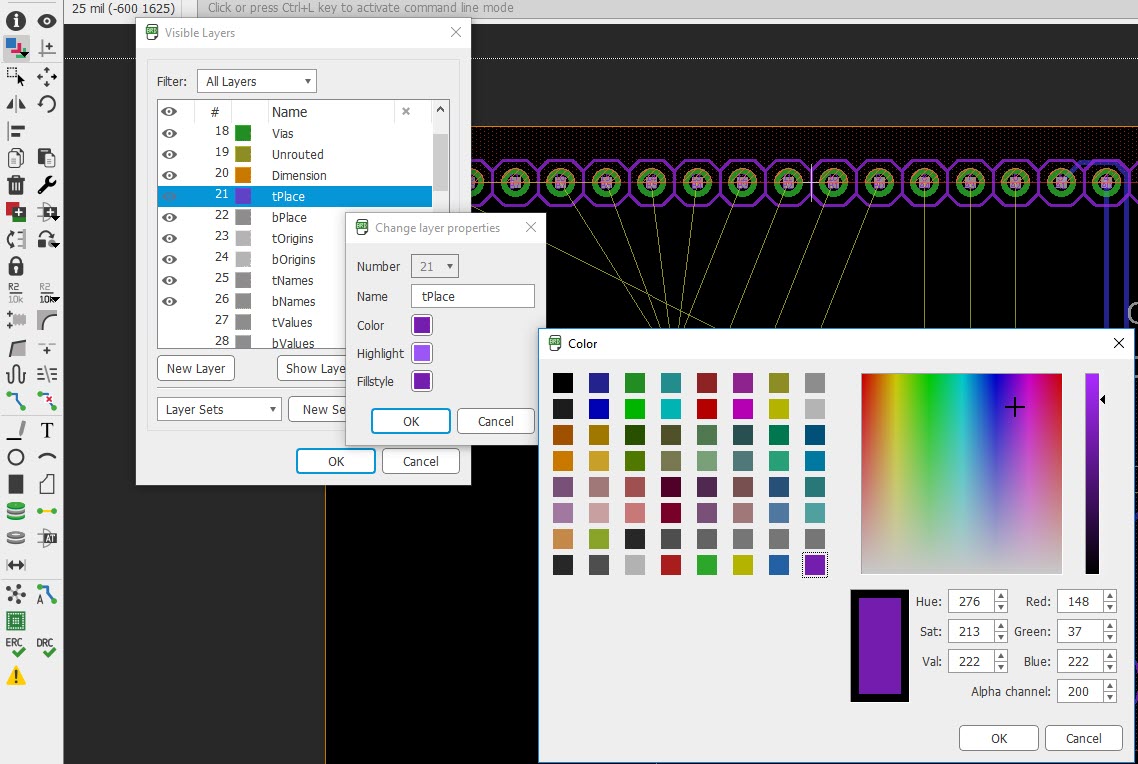Select the Align tool
This screenshot has width=1138, height=764.
15,131
